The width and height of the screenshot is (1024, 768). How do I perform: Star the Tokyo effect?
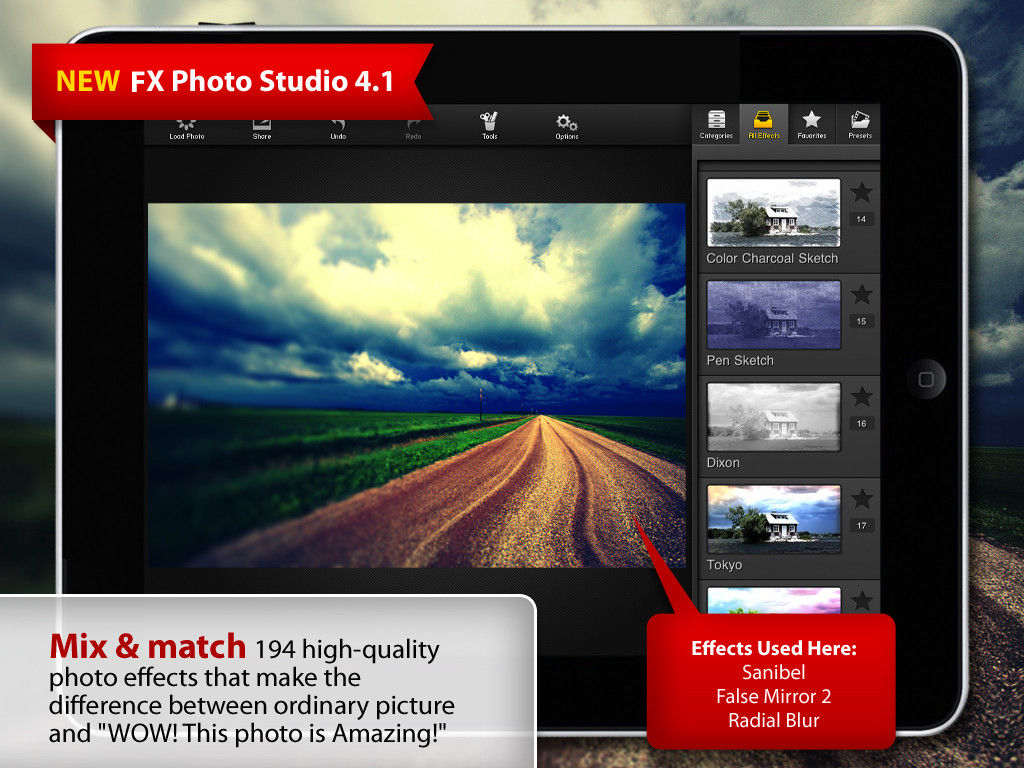pyautogui.click(x=861, y=499)
